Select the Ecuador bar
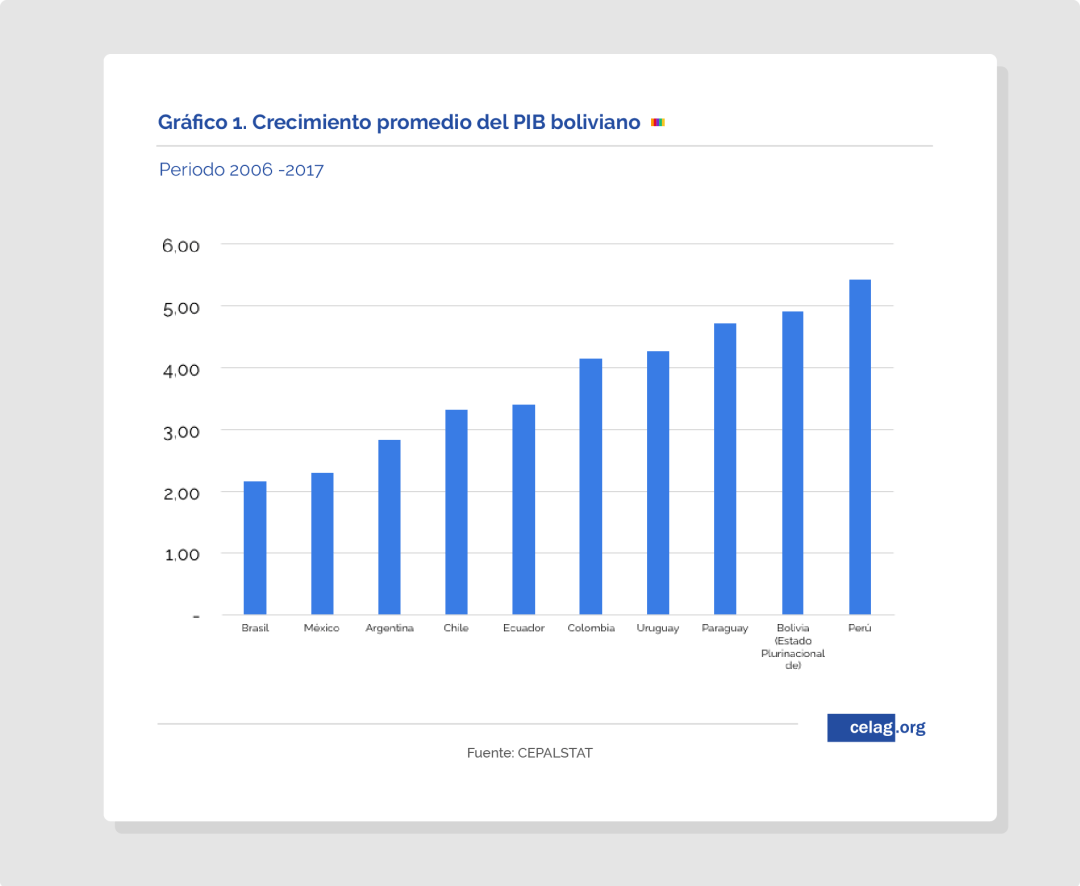1080x886 pixels. pos(524,510)
